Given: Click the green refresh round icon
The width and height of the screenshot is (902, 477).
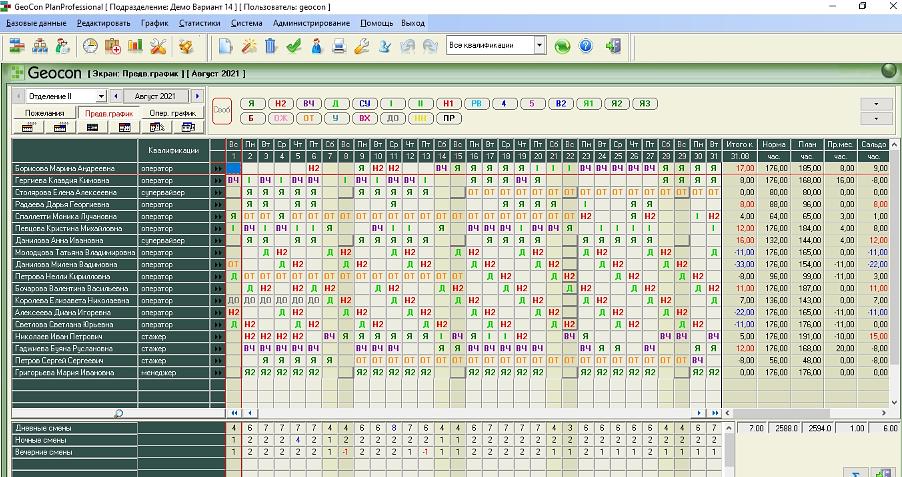Looking at the screenshot, I should [x=562, y=46].
